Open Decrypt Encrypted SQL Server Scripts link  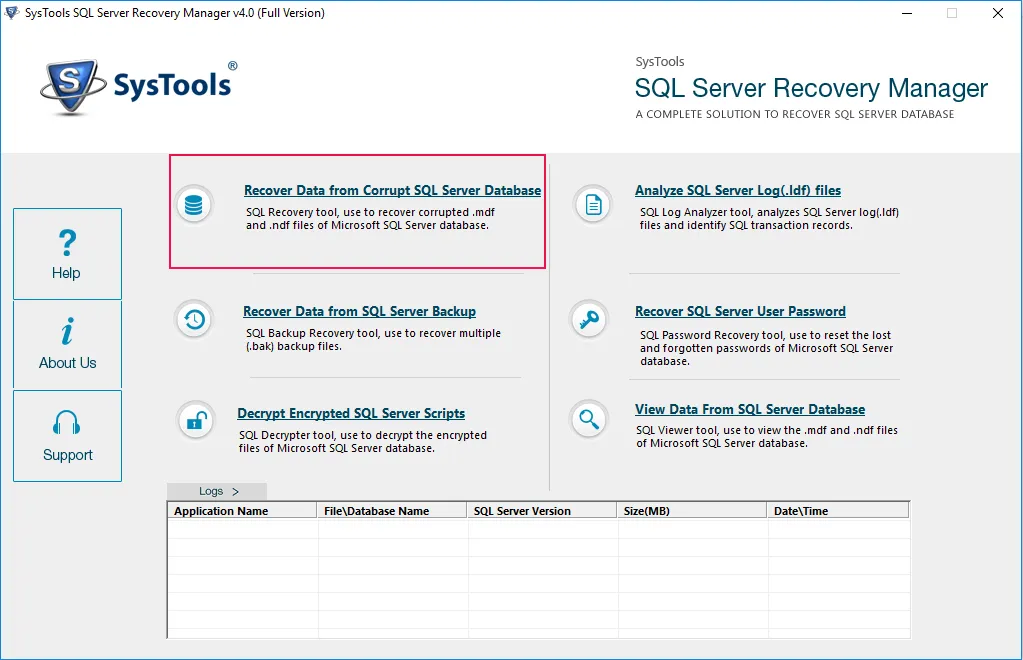click(351, 413)
